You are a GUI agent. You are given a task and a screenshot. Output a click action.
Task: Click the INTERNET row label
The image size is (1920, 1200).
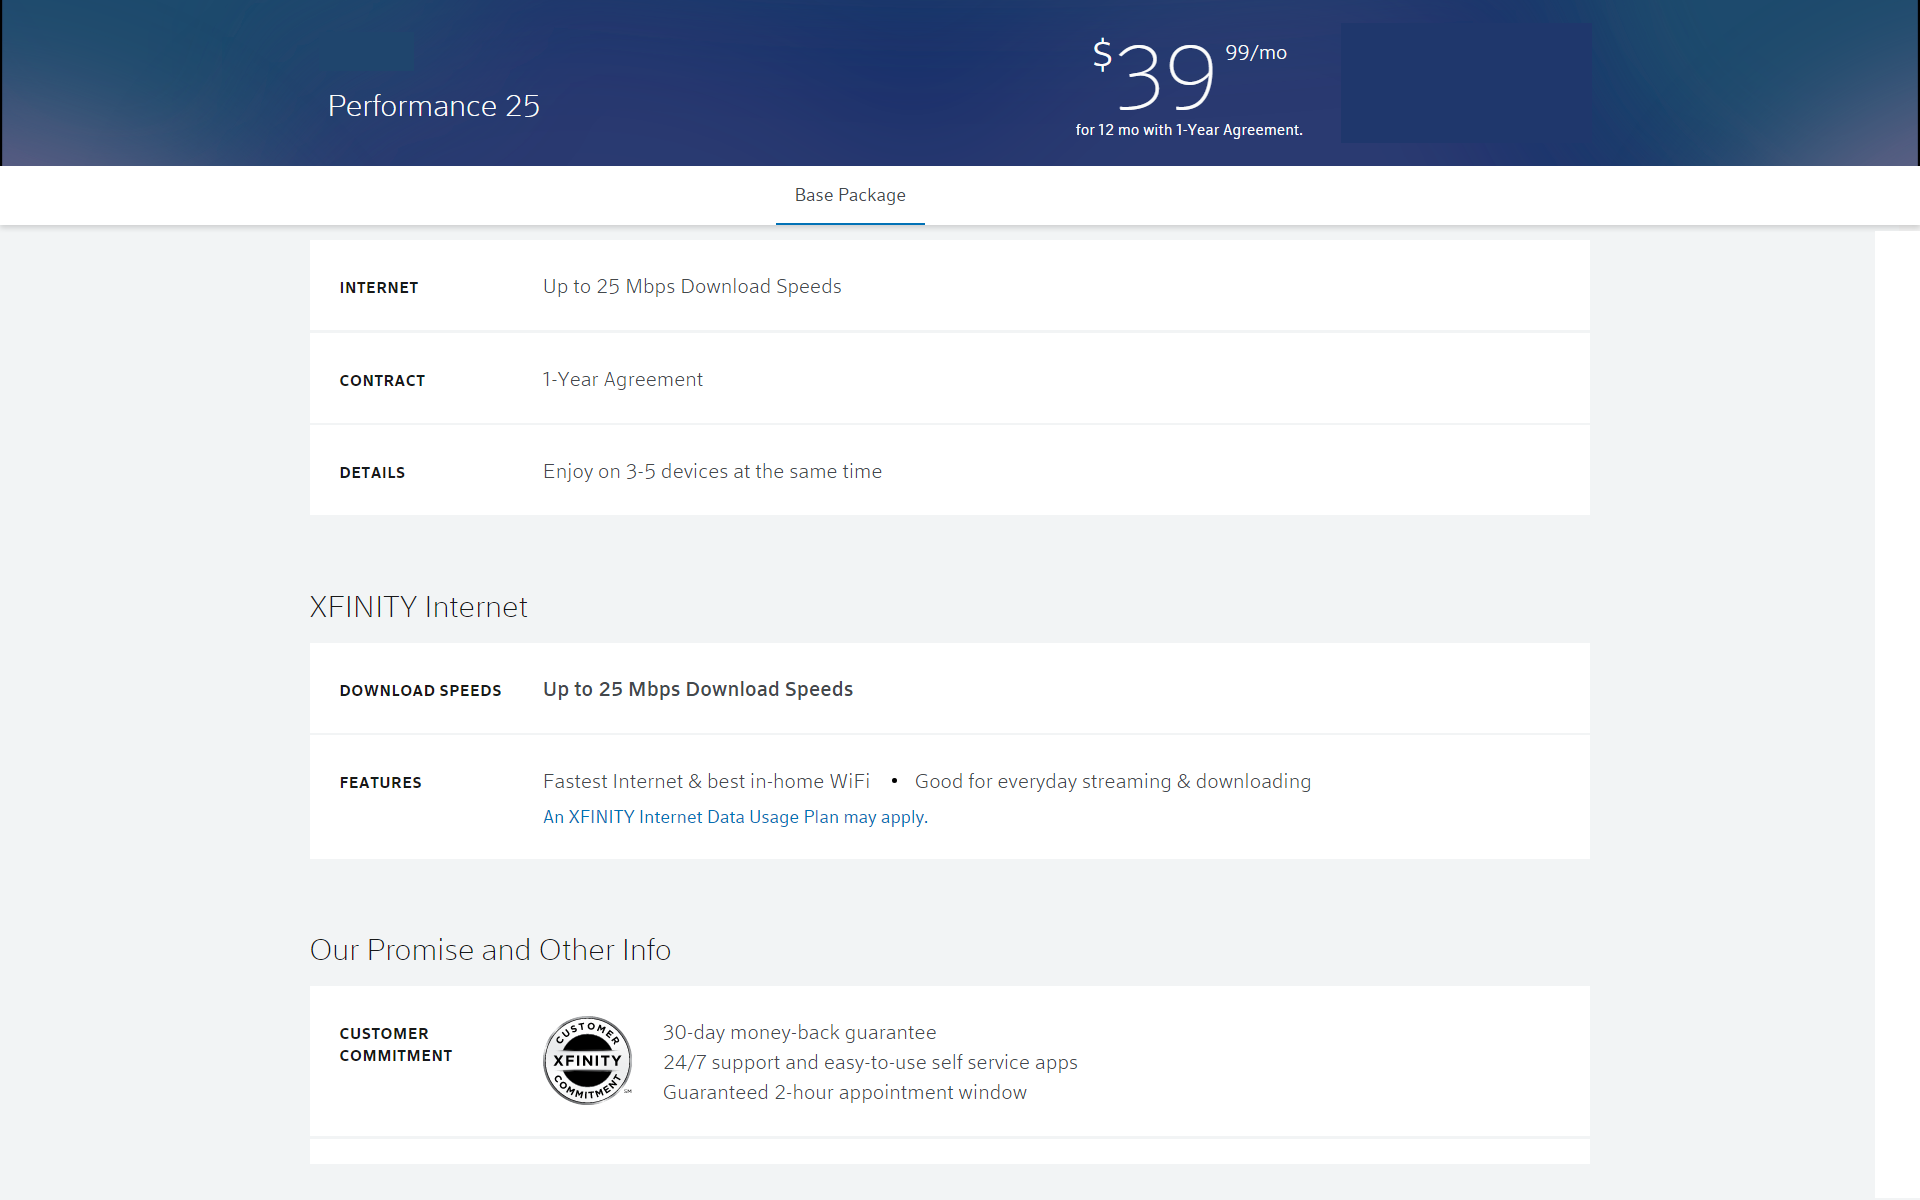tap(379, 288)
